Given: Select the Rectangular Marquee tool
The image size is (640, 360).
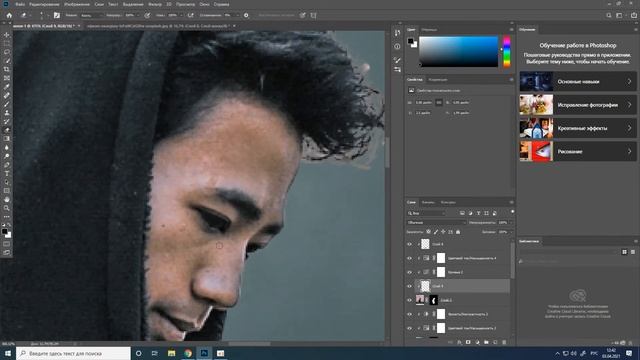Looking at the screenshot, I should [x=7, y=43].
